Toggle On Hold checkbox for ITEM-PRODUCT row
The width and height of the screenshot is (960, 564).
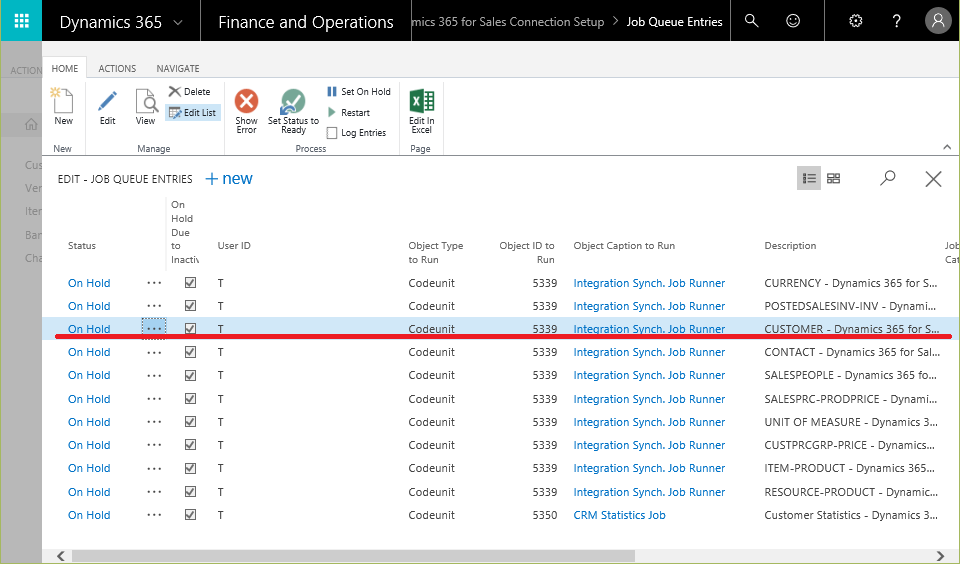pyautogui.click(x=190, y=468)
